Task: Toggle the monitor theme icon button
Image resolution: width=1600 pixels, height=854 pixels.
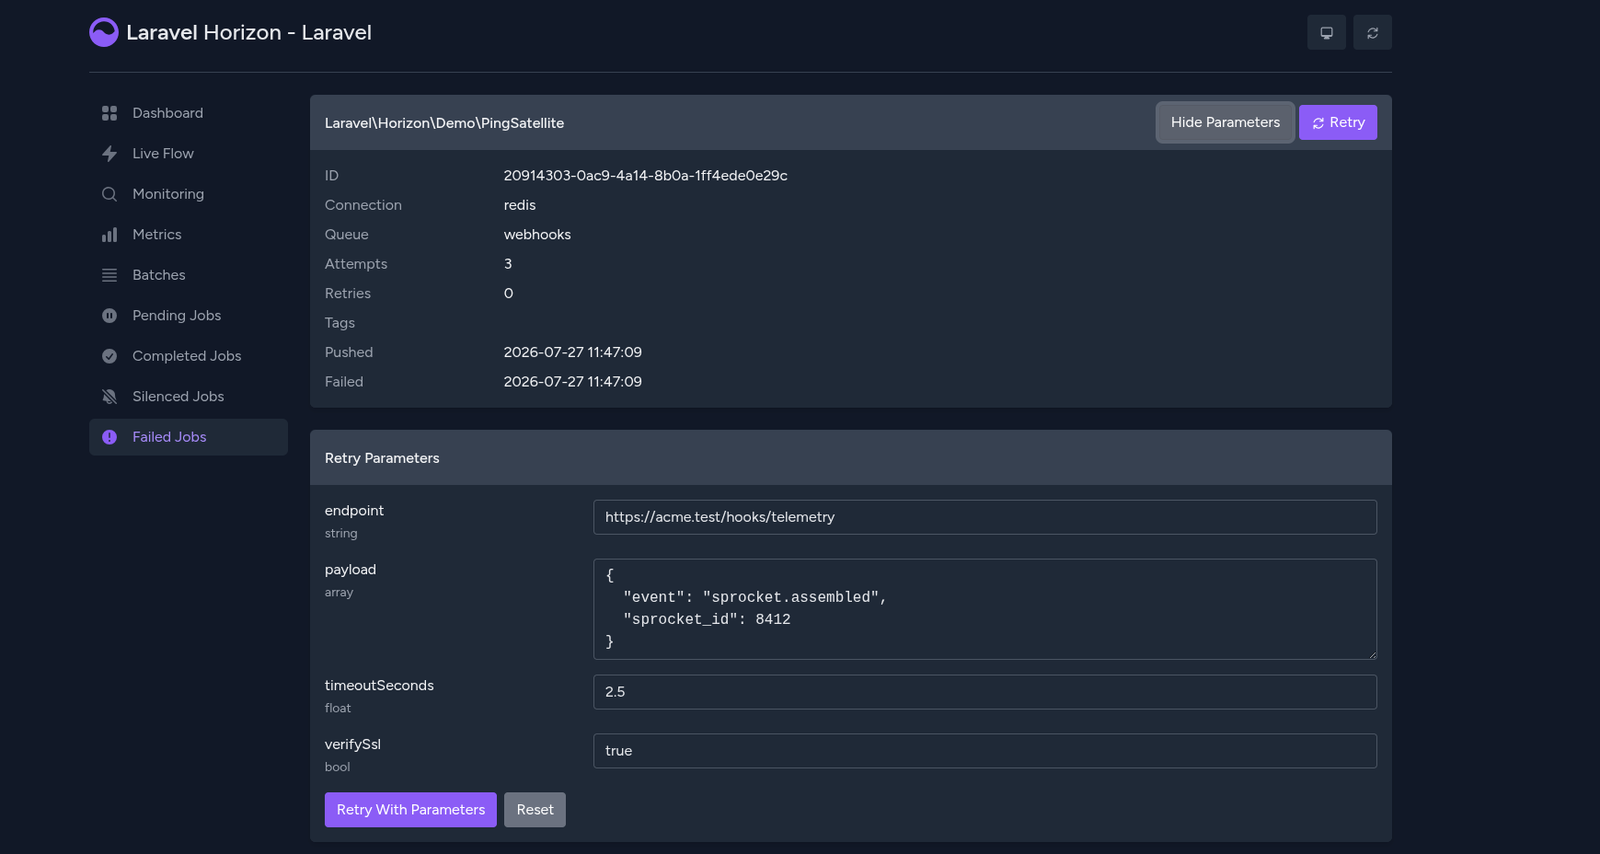Action: [x=1326, y=32]
